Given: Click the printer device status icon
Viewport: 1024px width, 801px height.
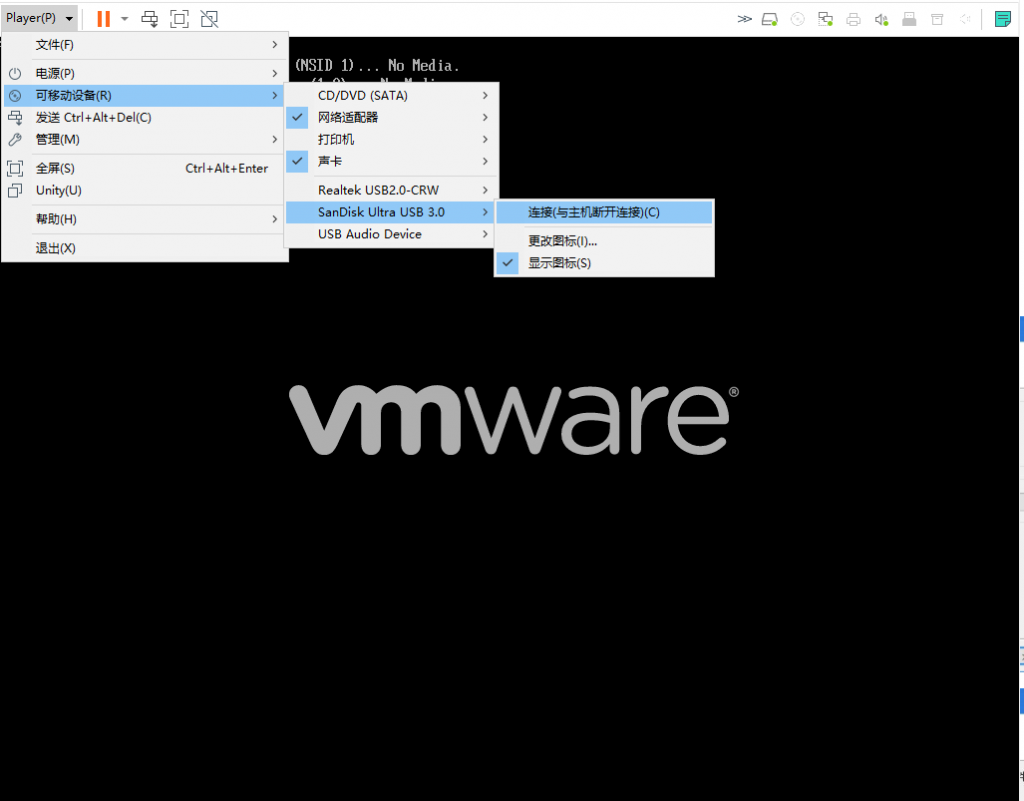Looking at the screenshot, I should coord(853,20).
